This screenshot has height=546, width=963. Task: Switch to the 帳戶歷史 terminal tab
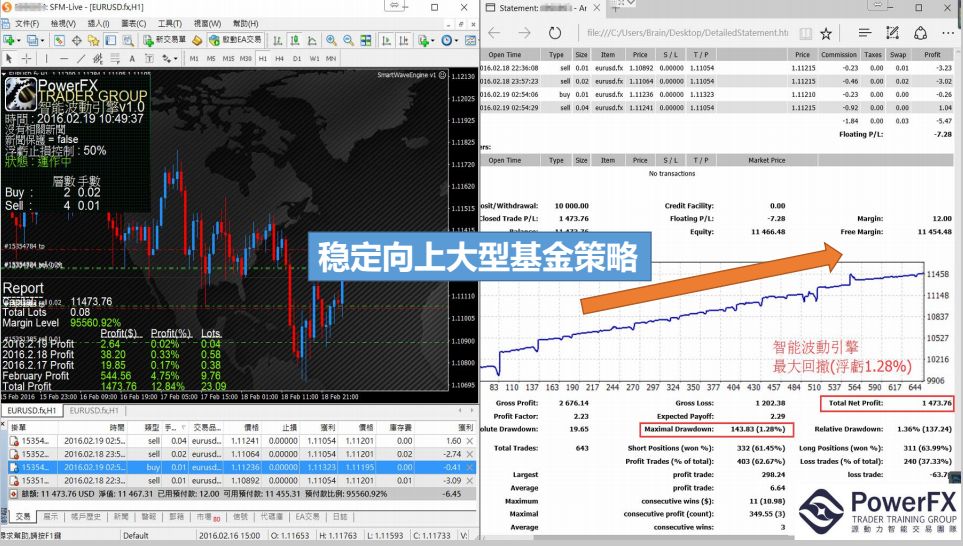[82, 516]
